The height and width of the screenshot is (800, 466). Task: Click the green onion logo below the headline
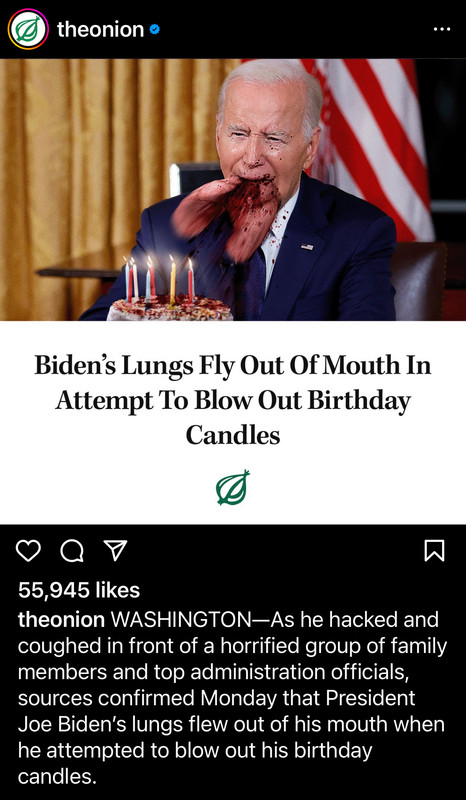tap(233, 487)
